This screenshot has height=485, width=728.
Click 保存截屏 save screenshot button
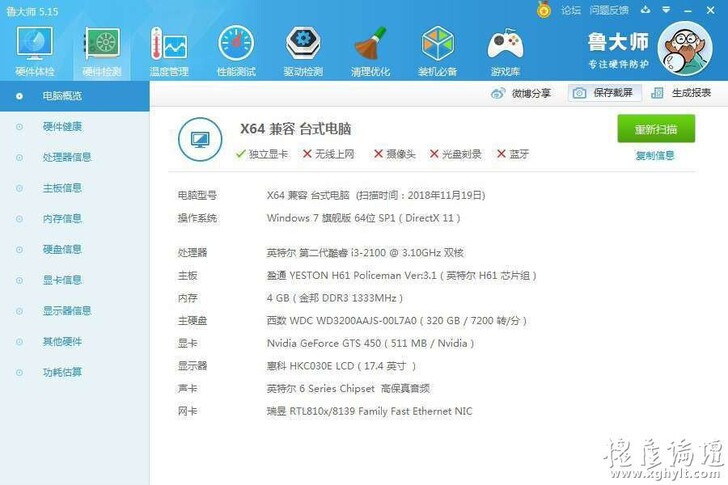point(604,93)
